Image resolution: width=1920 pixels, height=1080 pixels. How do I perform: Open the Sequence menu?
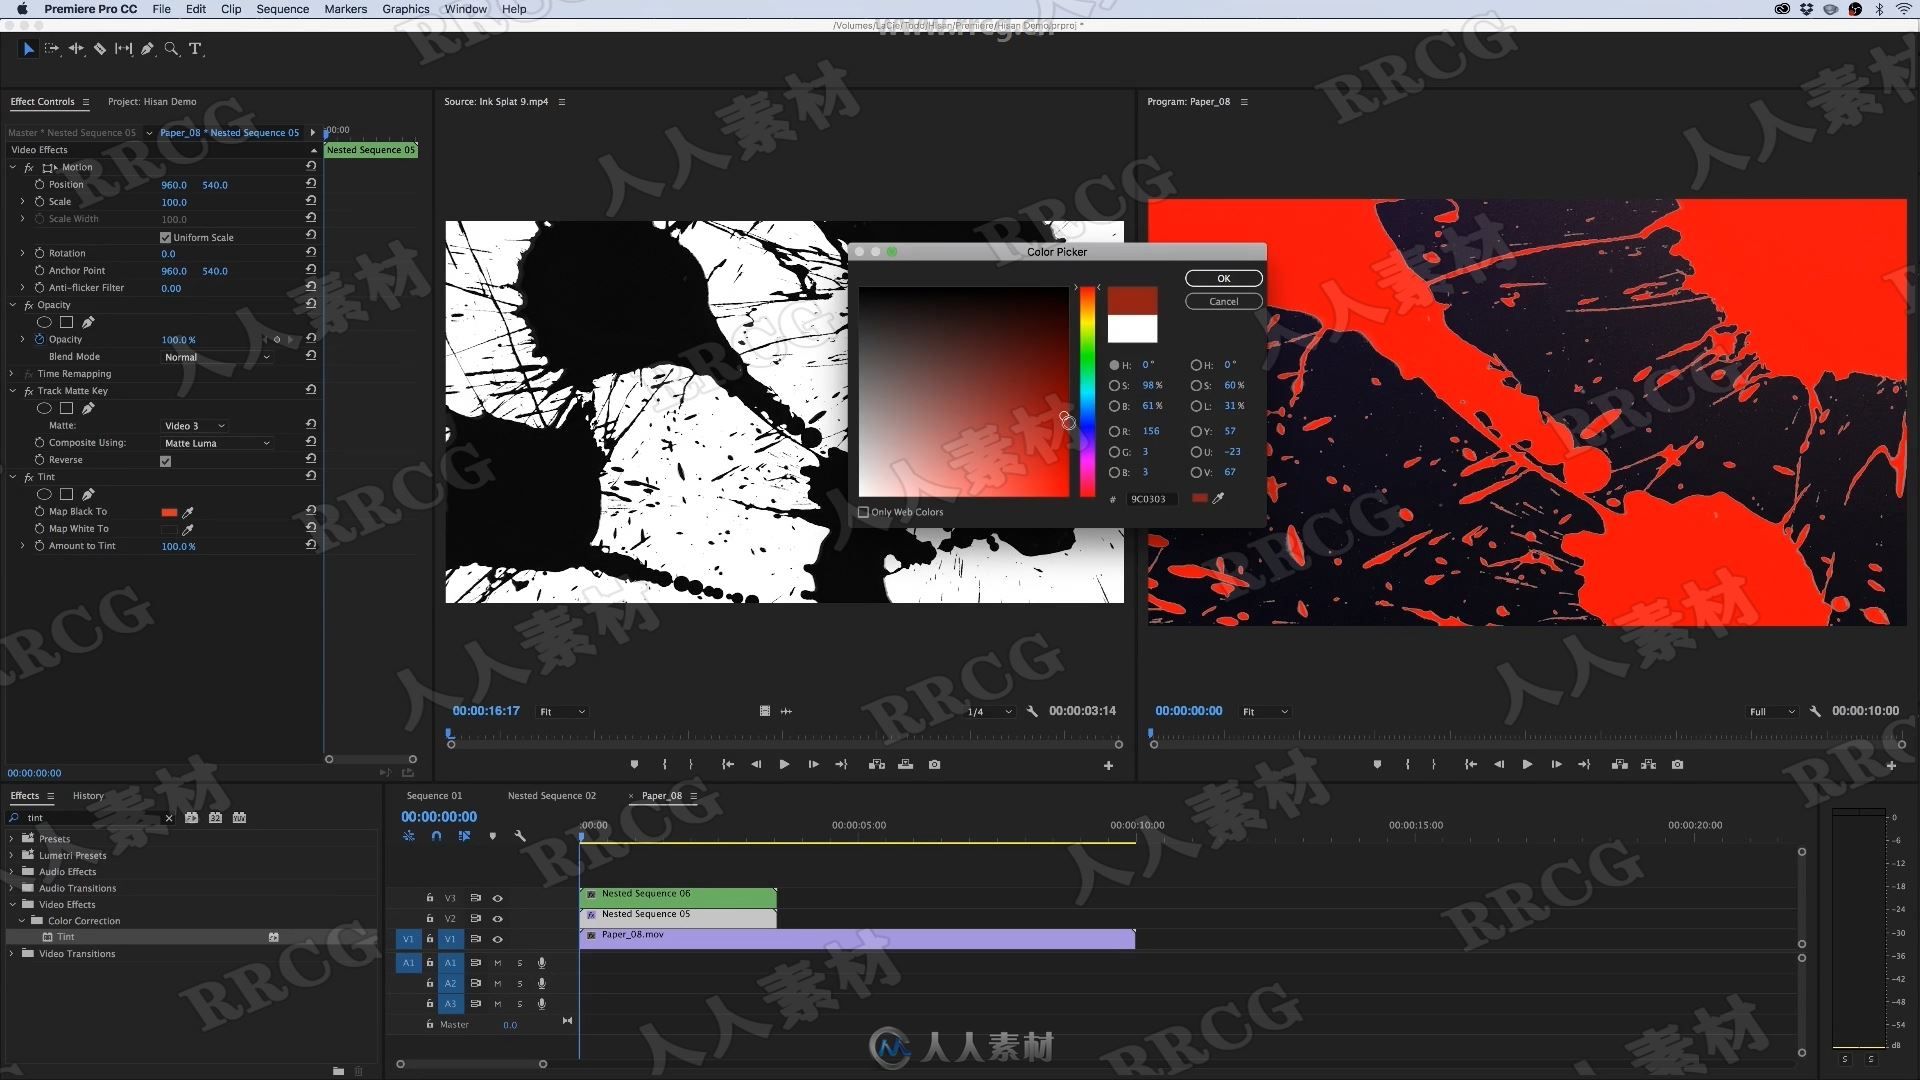[284, 9]
